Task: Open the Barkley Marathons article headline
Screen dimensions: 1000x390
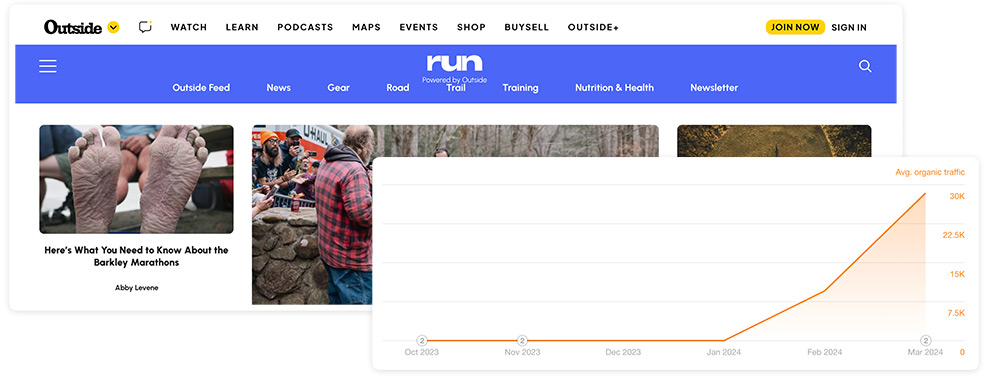Action: (136, 256)
